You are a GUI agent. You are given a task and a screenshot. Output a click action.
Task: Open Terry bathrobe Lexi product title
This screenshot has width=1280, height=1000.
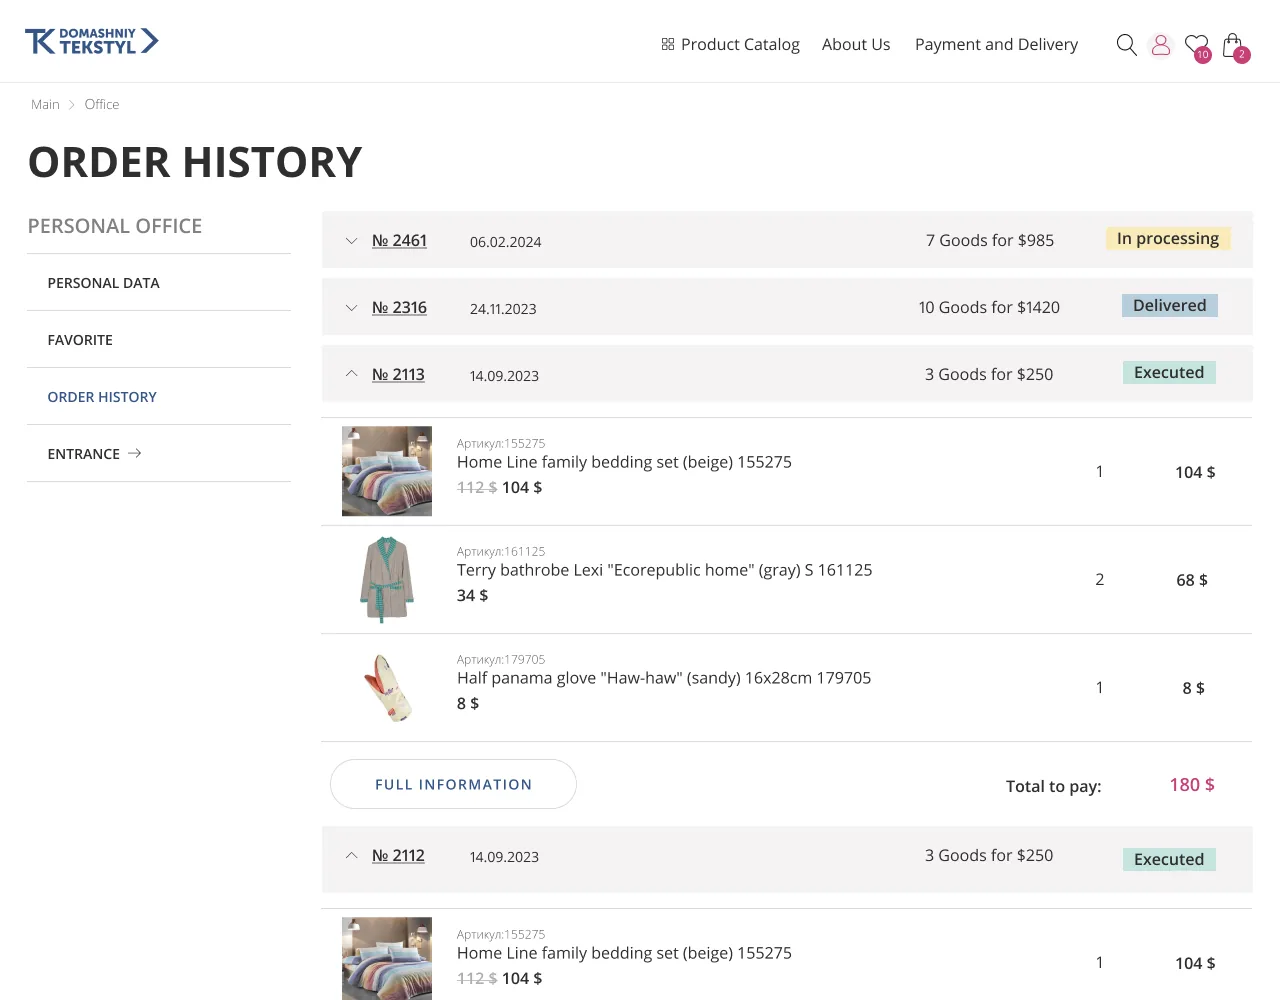pos(664,570)
